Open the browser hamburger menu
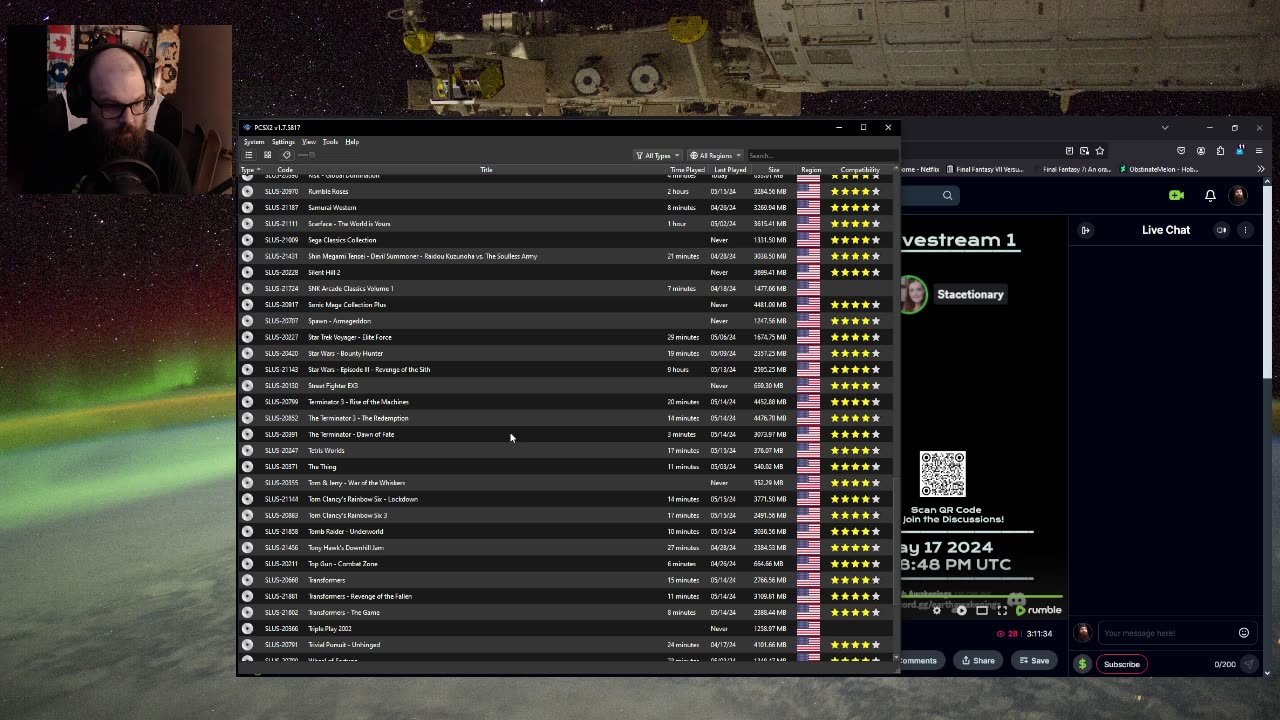Viewport: 1280px width, 720px height. 1259,151
